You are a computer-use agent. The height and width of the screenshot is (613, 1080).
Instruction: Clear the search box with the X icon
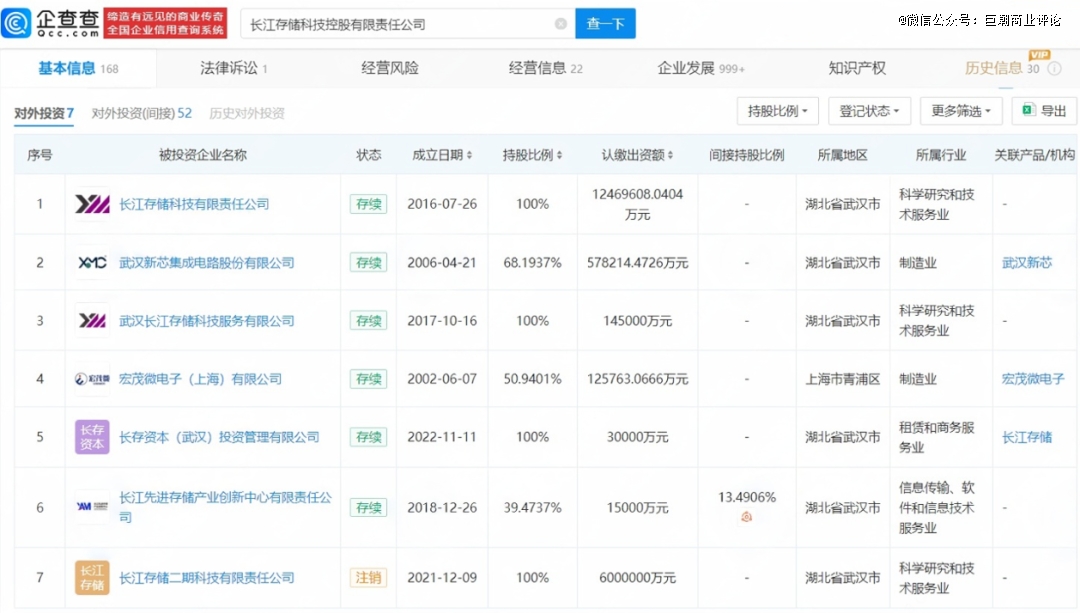(x=561, y=24)
